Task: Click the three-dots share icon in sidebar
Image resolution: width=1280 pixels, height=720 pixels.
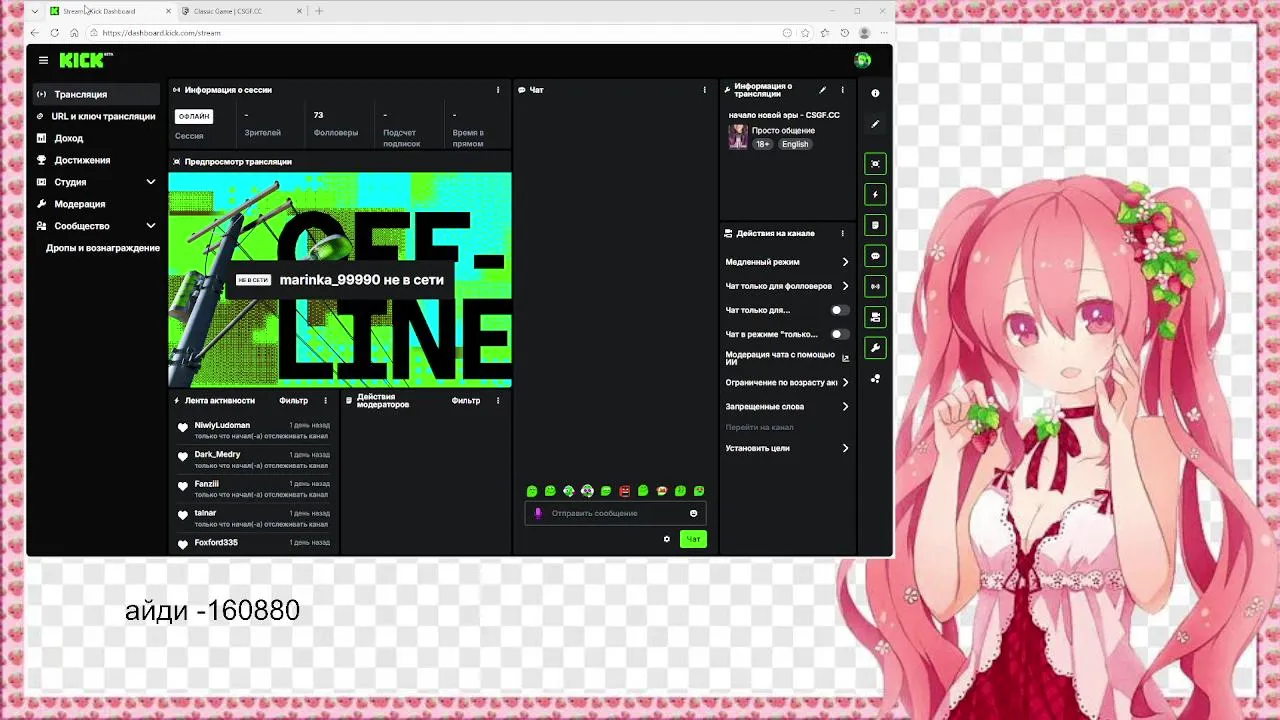Action: (875, 379)
